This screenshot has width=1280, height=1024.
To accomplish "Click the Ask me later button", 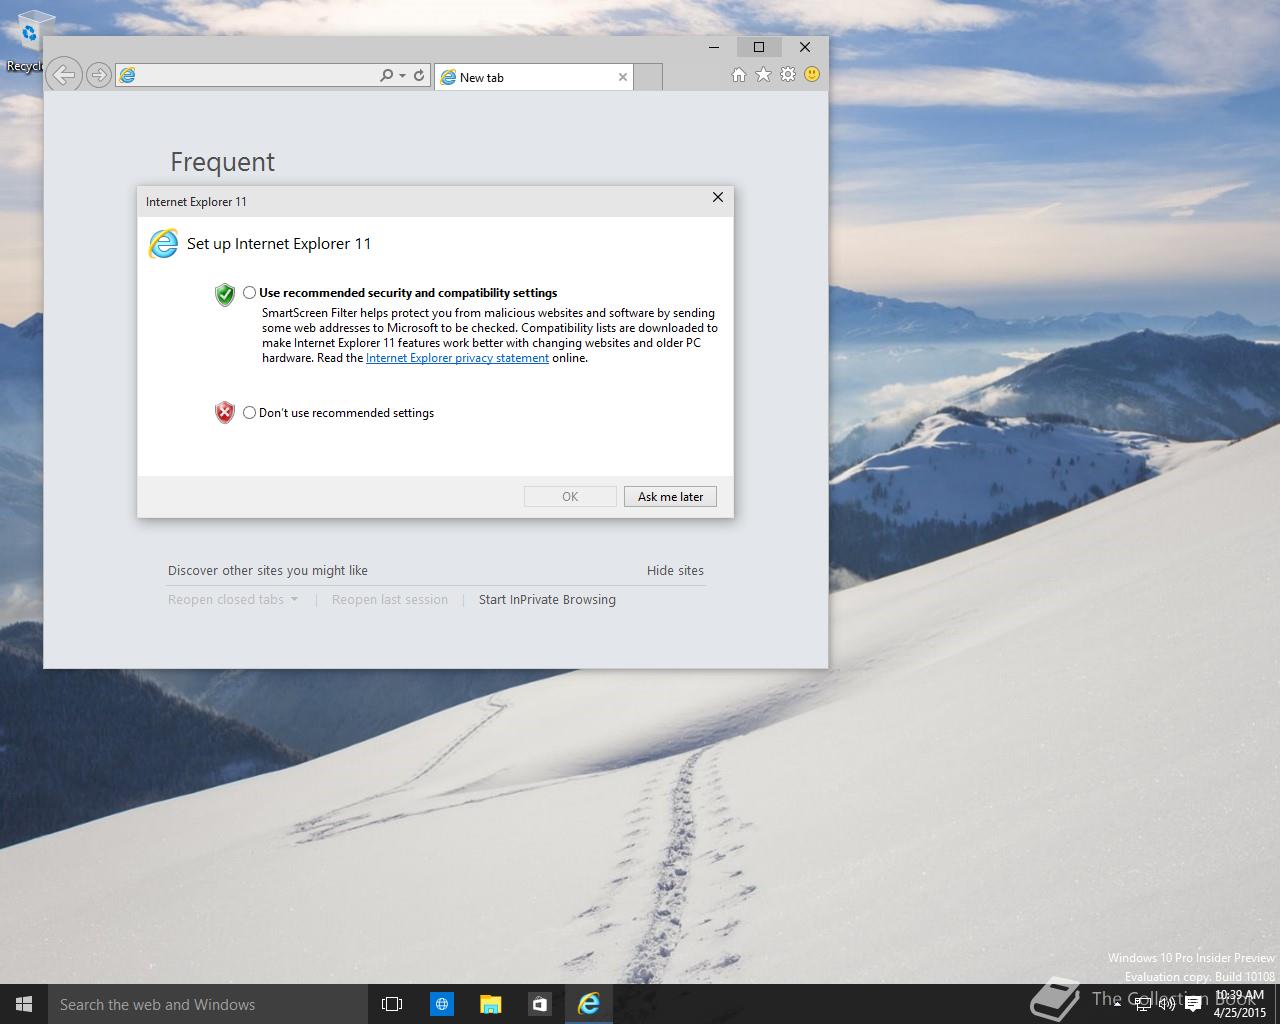I will click(670, 496).
